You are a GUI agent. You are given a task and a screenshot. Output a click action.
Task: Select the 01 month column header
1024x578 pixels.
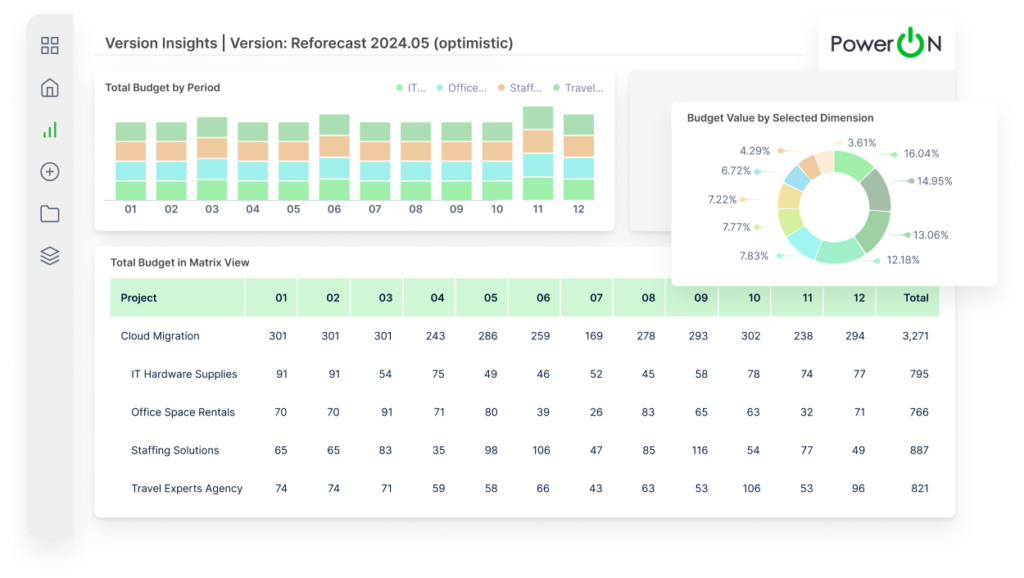280,297
